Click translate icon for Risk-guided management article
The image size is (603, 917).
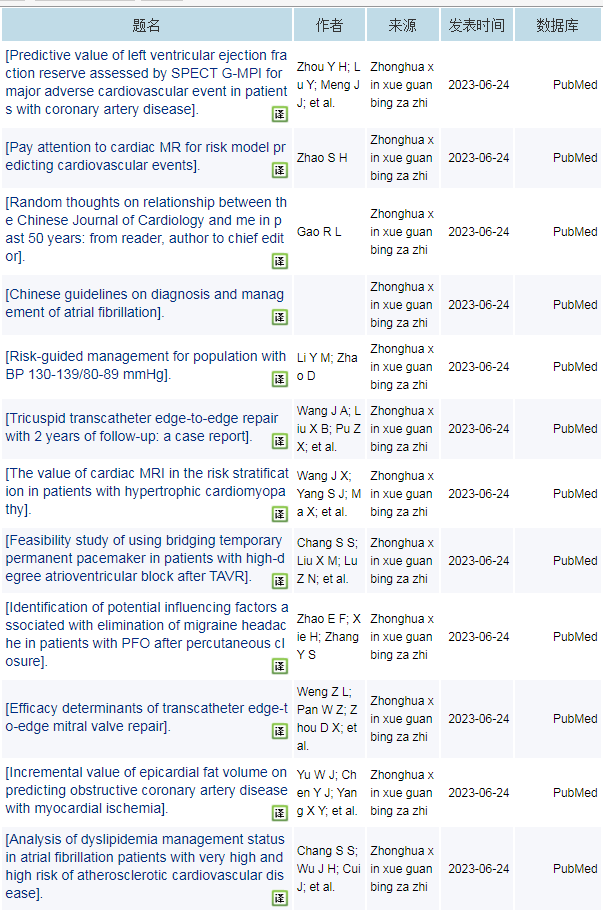(280, 379)
